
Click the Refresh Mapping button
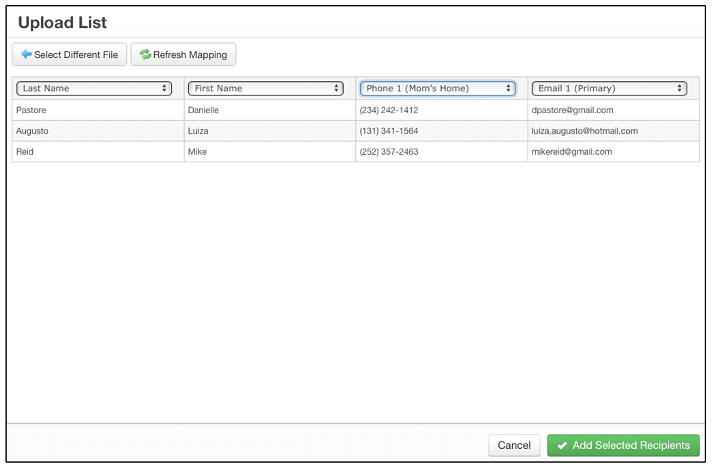coord(183,54)
